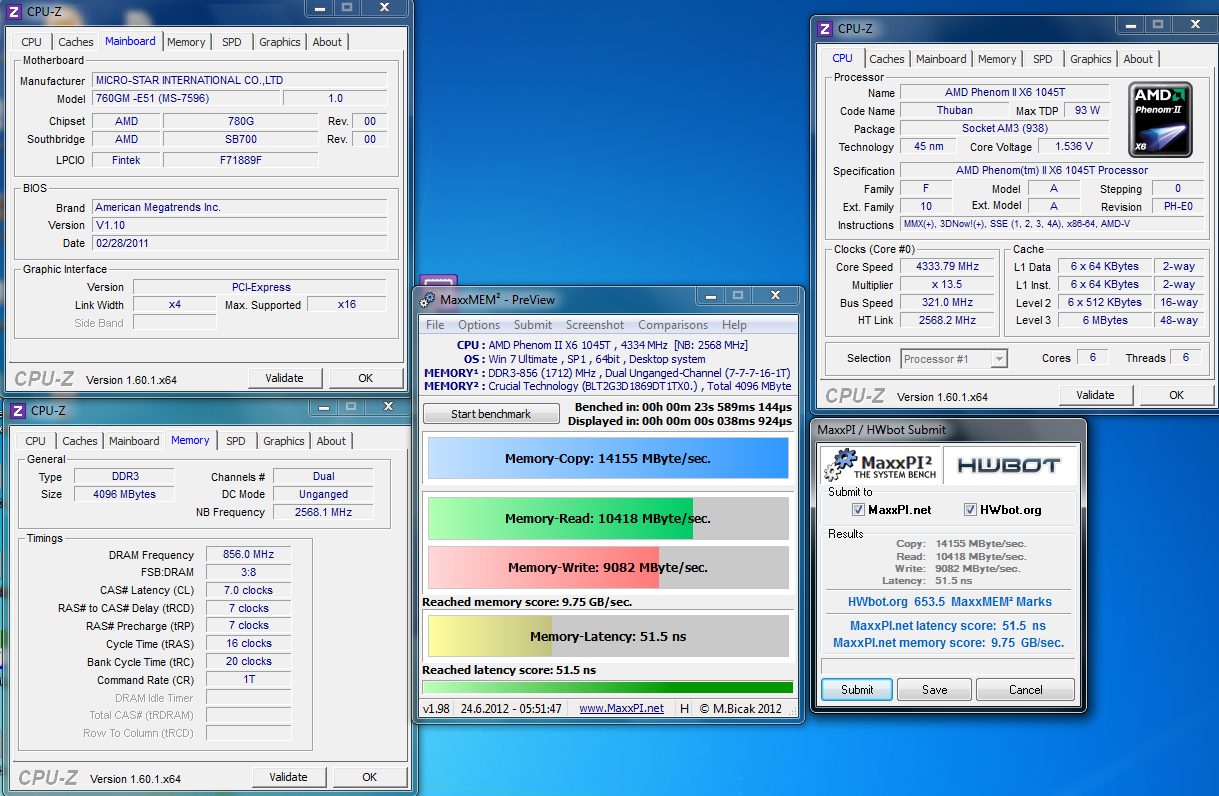Open the Options menu in MaxxMEM²
This screenshot has height=796, width=1219.
479,325
